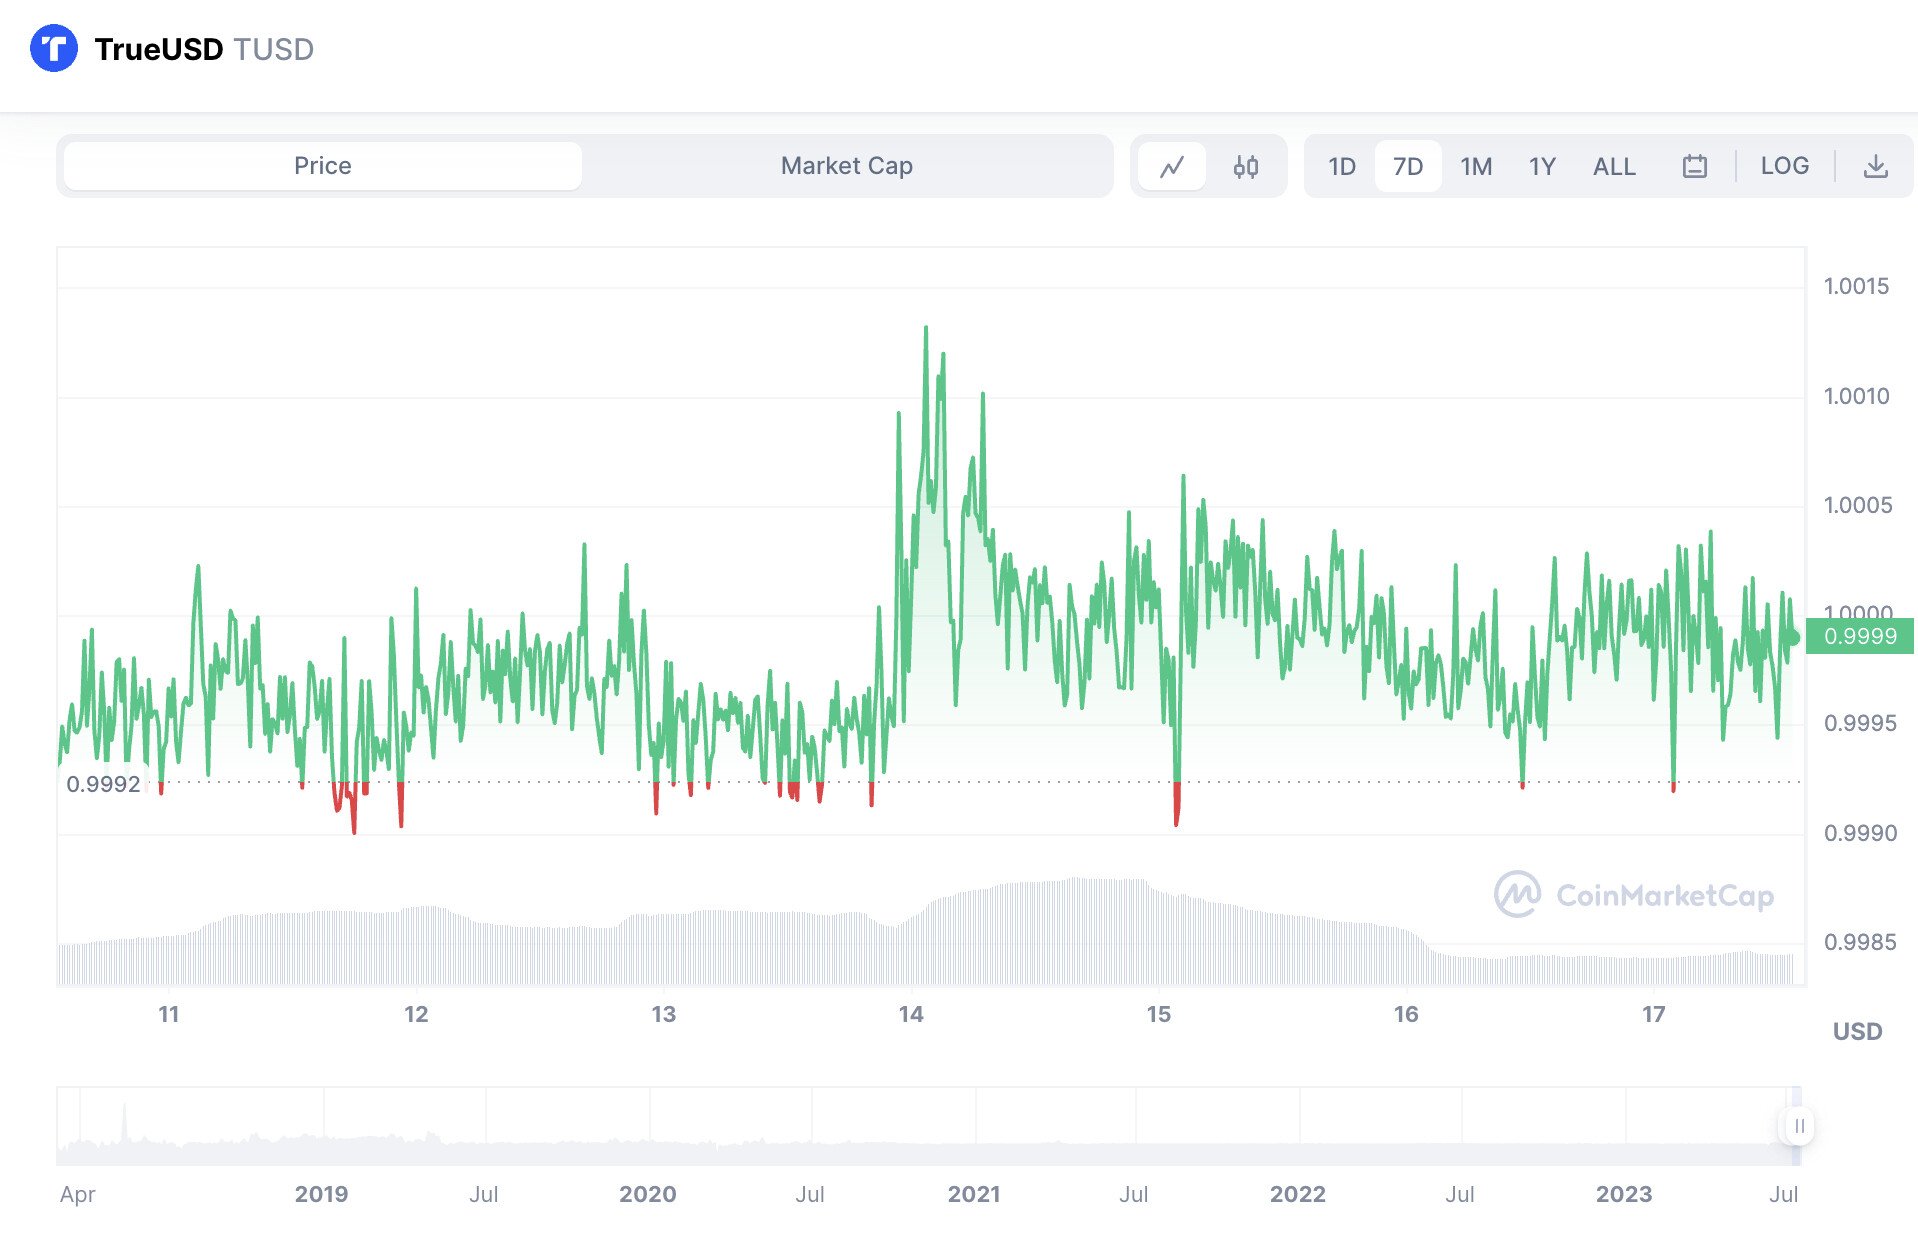
Task: Click the current price label 0.9999
Action: [1859, 636]
